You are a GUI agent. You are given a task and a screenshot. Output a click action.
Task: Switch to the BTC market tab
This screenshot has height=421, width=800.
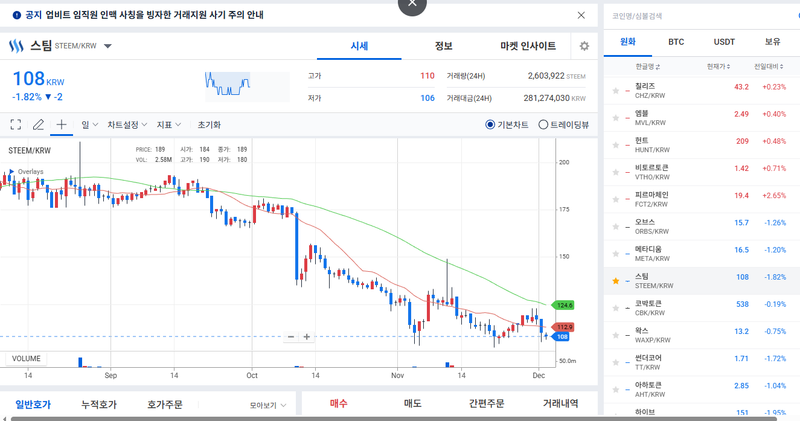pyautogui.click(x=675, y=42)
